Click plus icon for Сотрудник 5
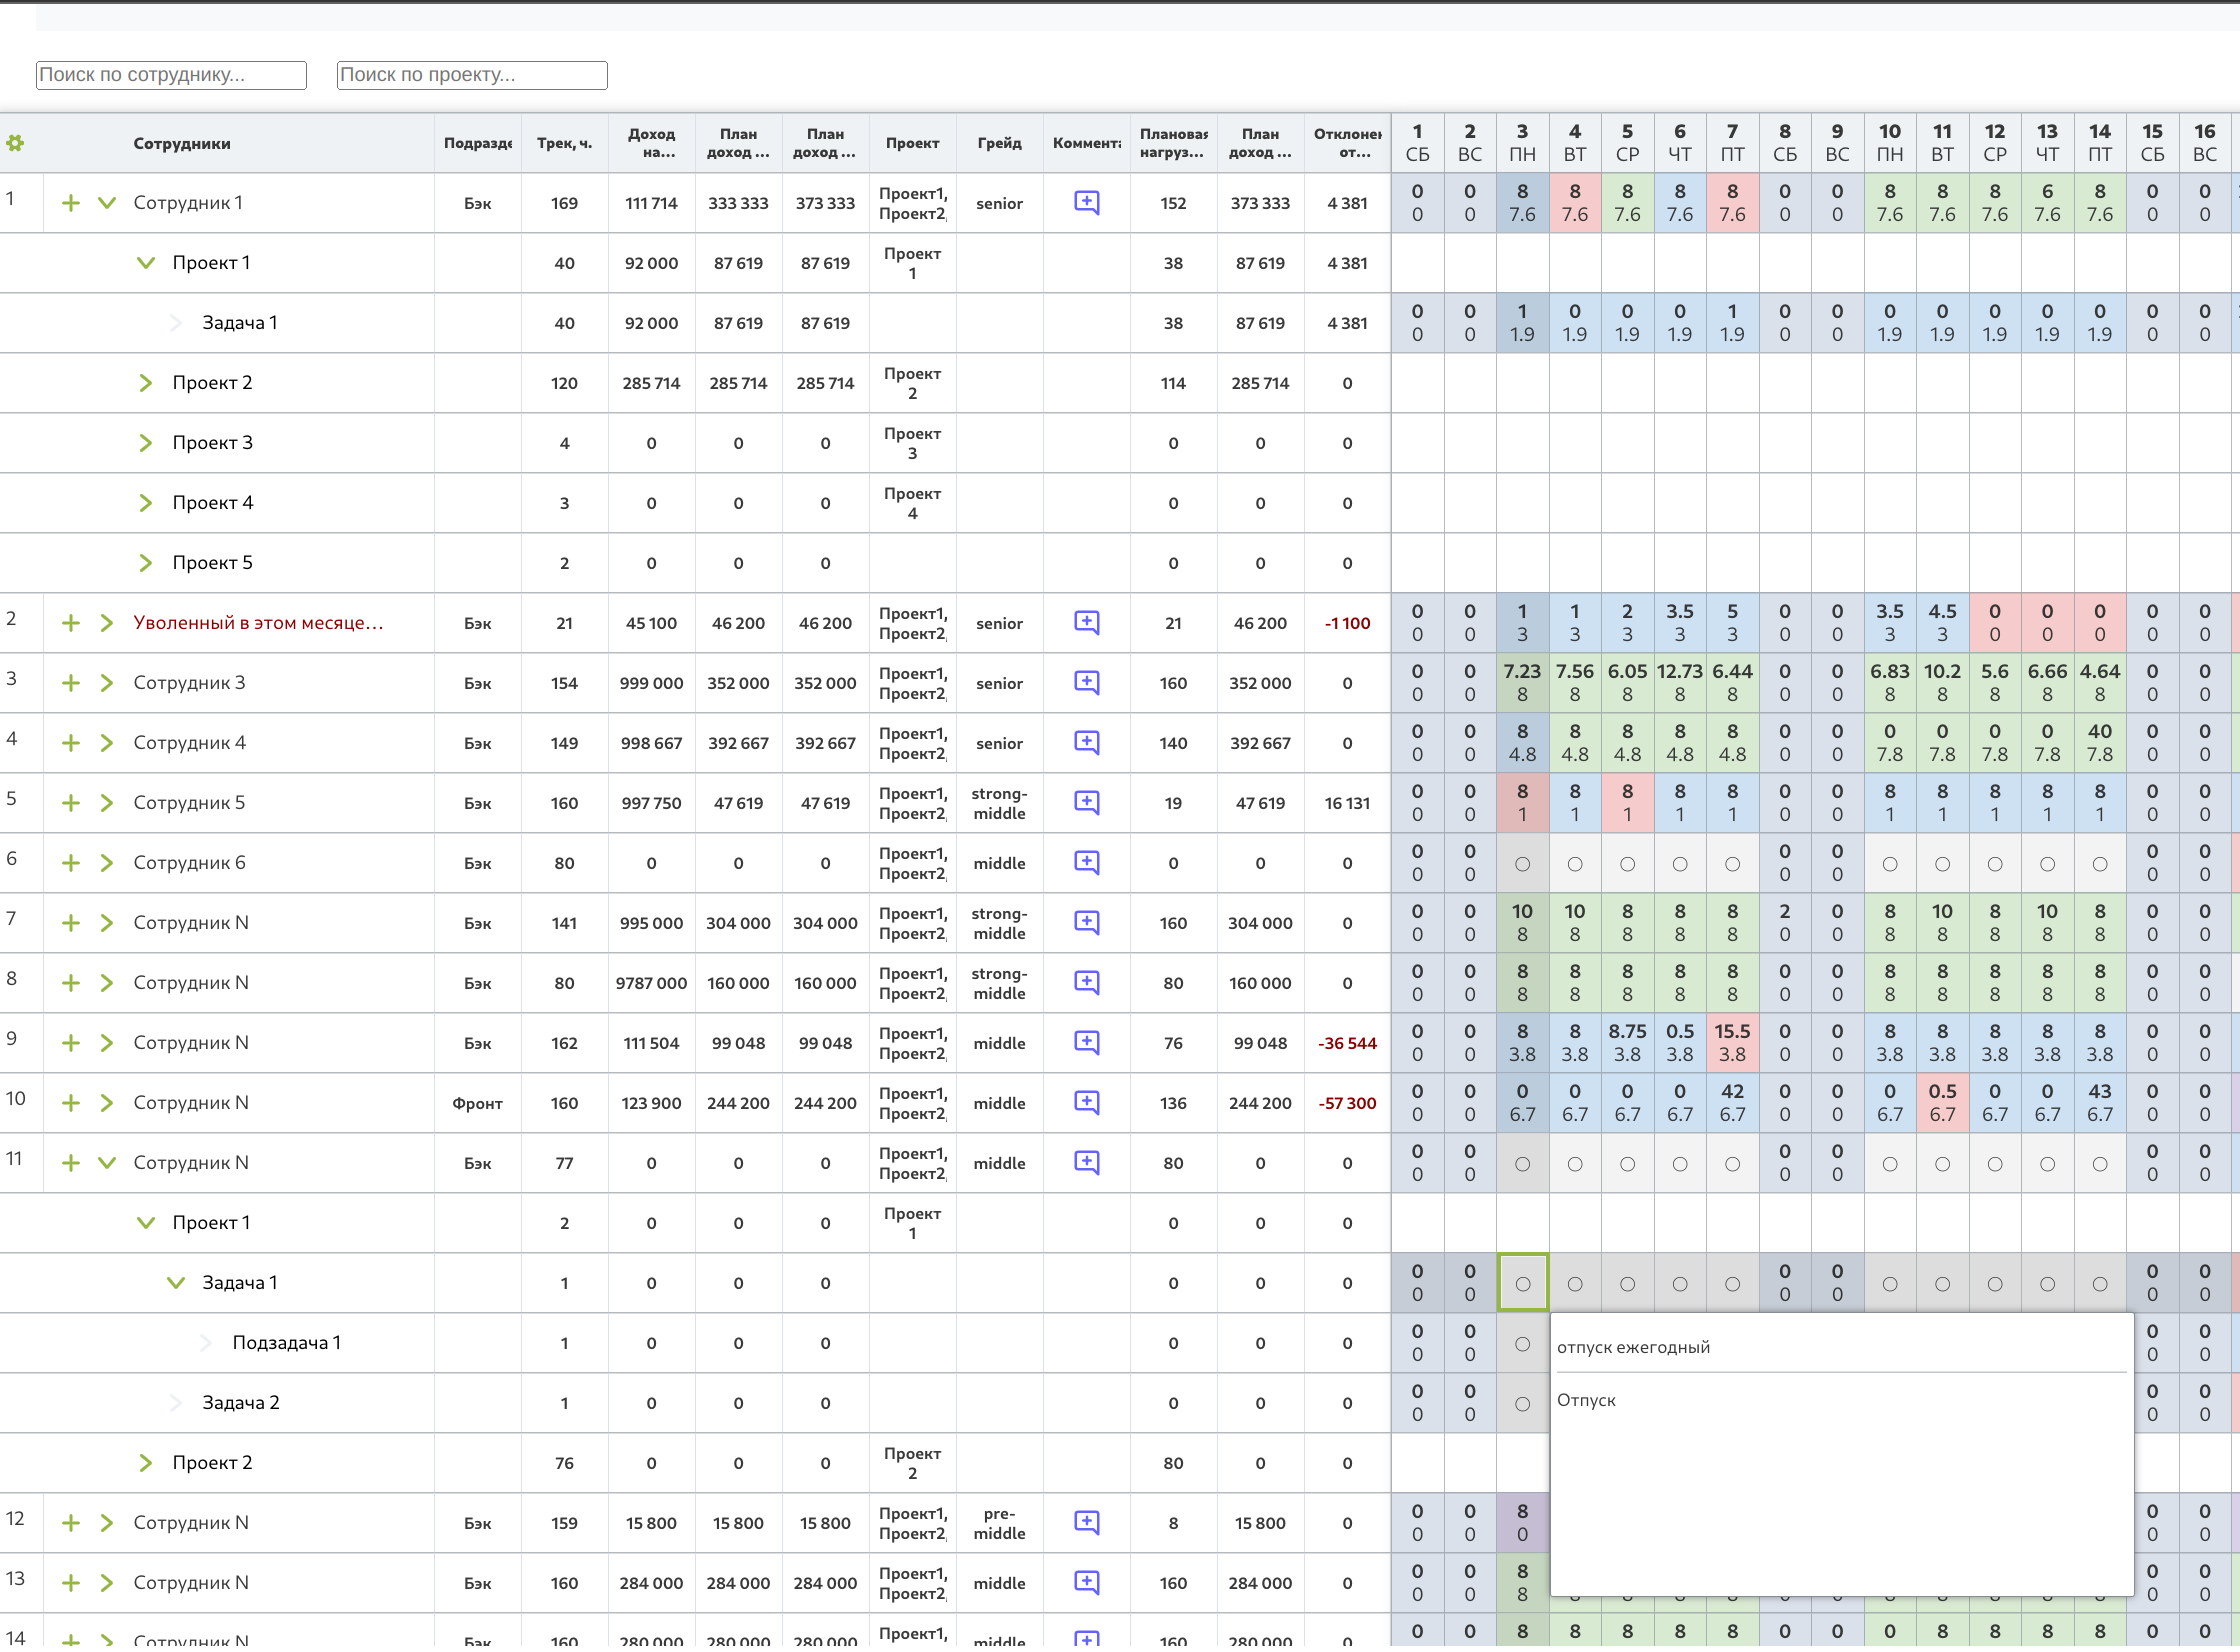The image size is (2240, 1652). click(x=71, y=803)
